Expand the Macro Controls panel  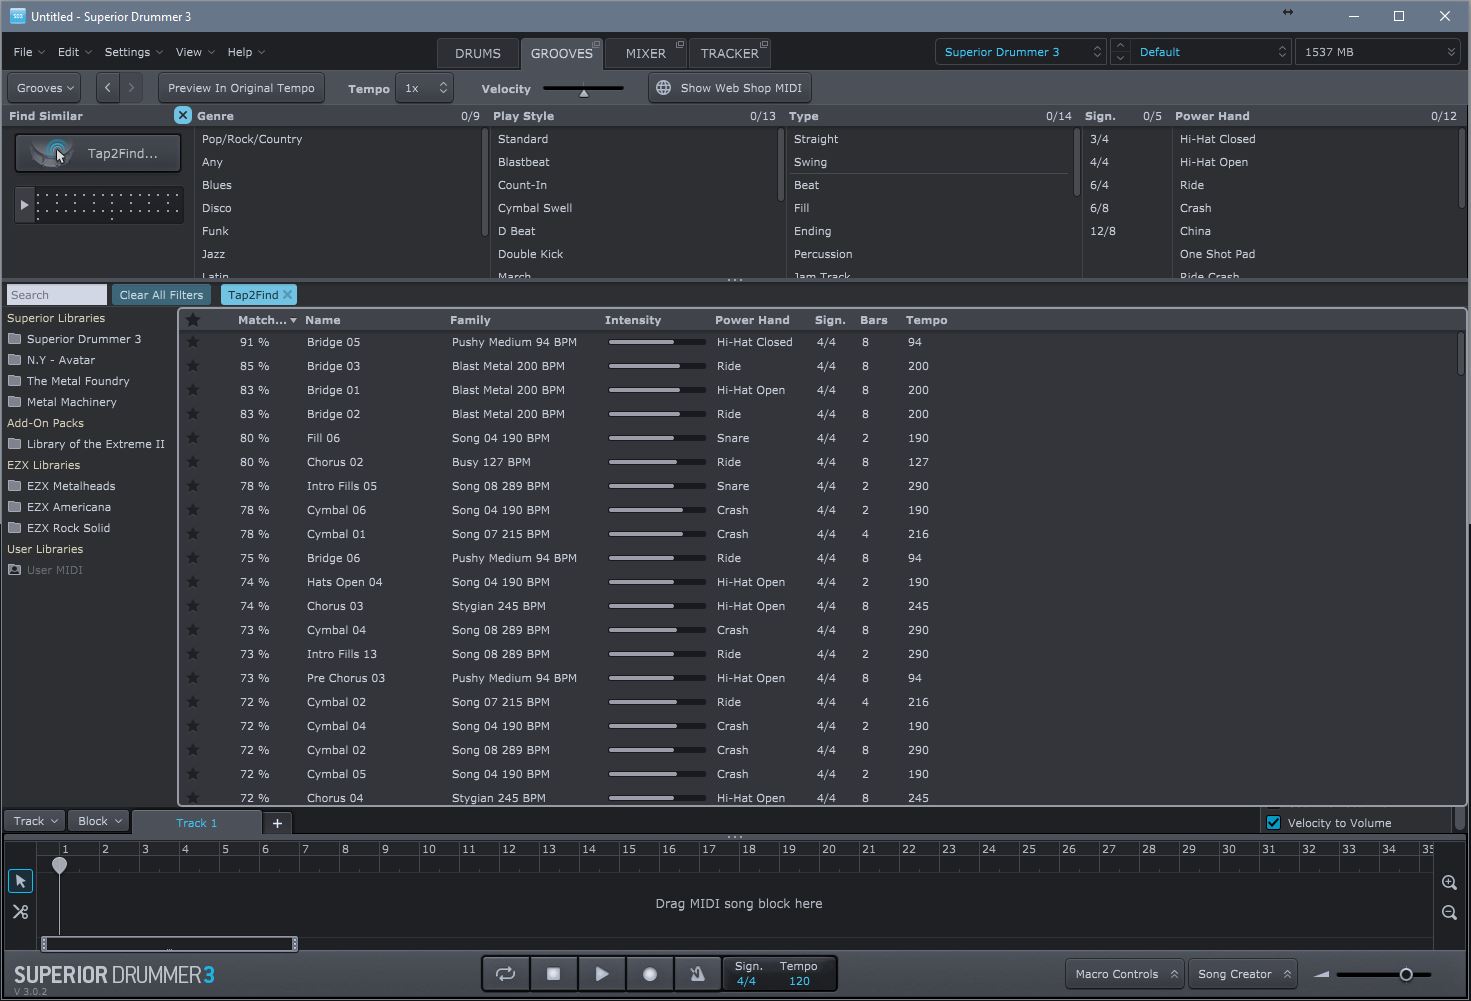(x=1126, y=974)
